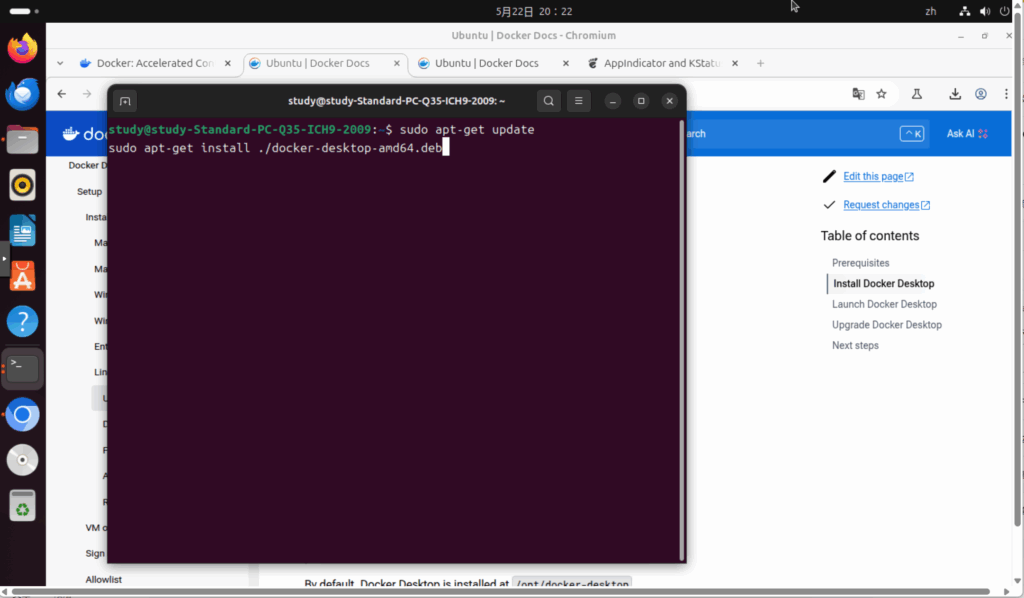Launch LibreOffice Writer from the dock
This screenshot has width=1024, height=598.
pos(22,230)
